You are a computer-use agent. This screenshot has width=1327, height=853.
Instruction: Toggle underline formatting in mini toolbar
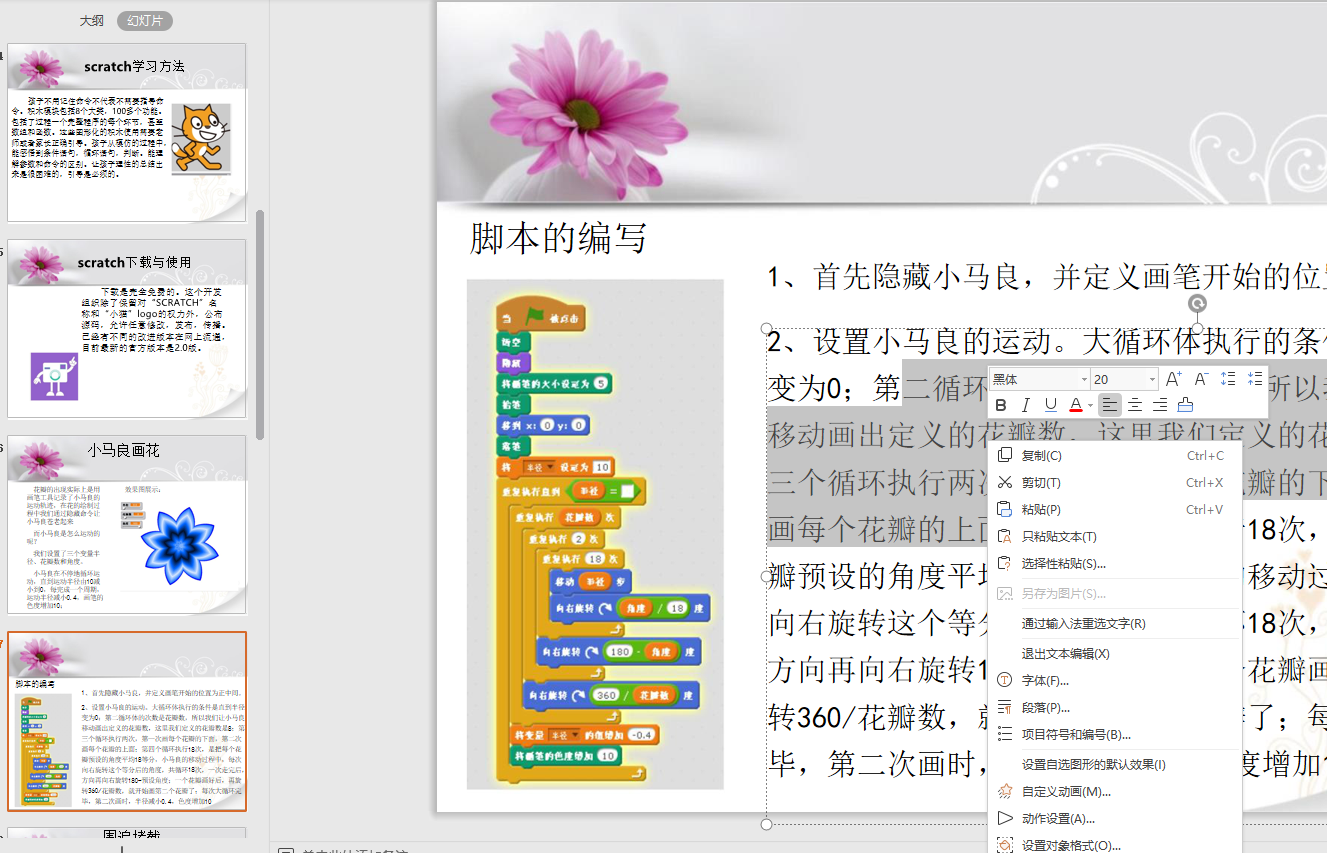coord(1050,405)
